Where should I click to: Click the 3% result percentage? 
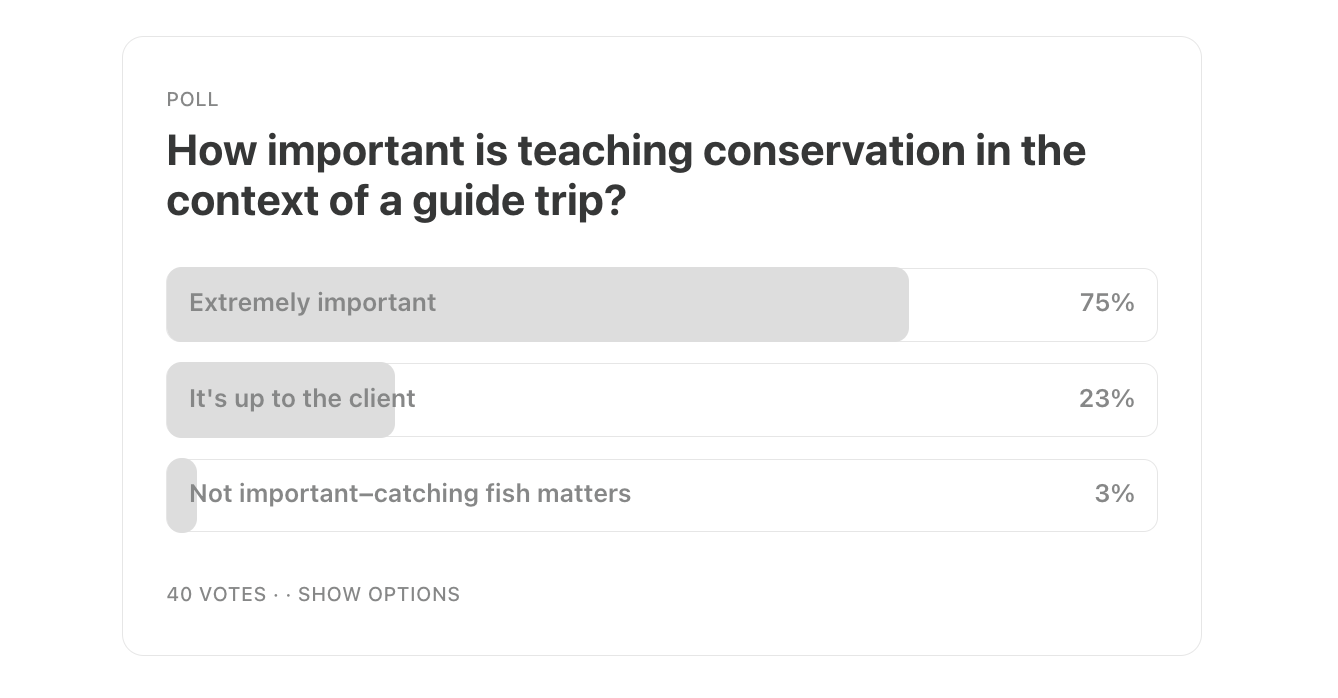1114,494
